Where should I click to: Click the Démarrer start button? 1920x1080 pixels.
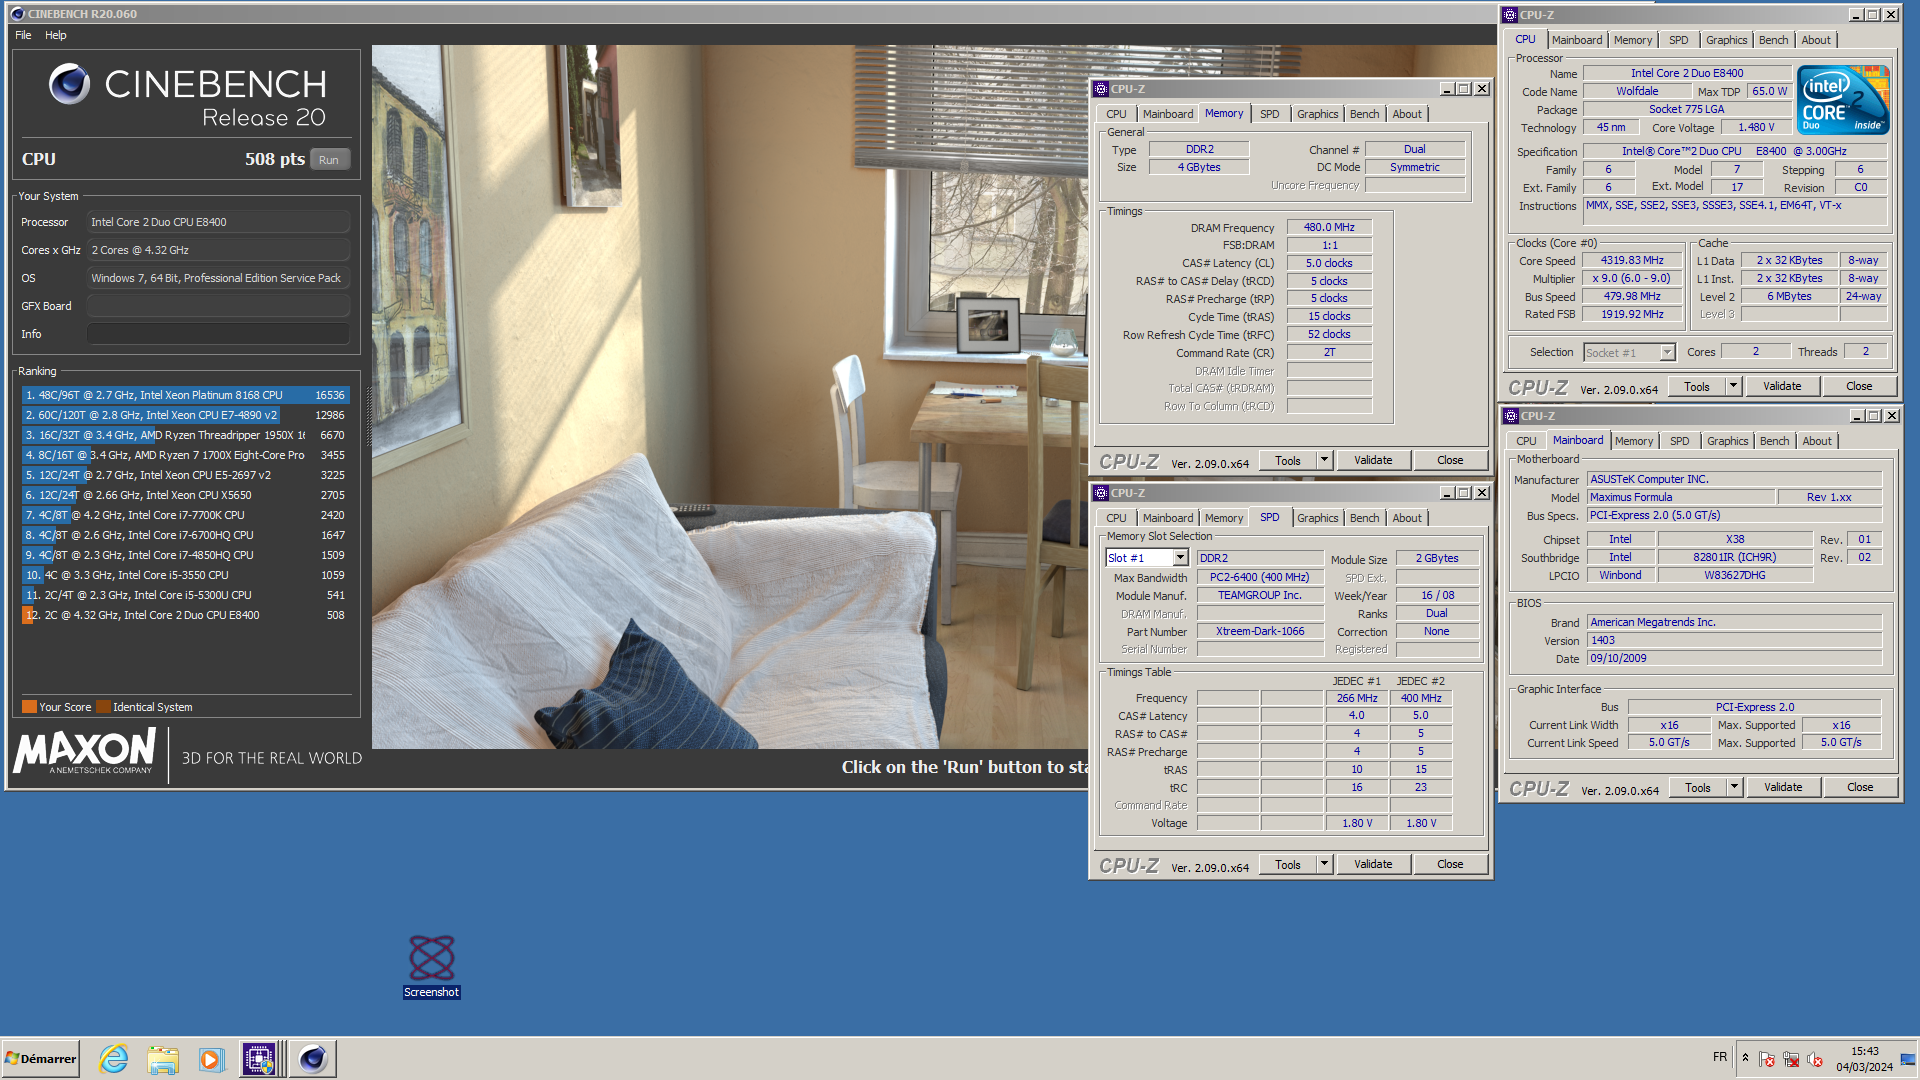(41, 1059)
